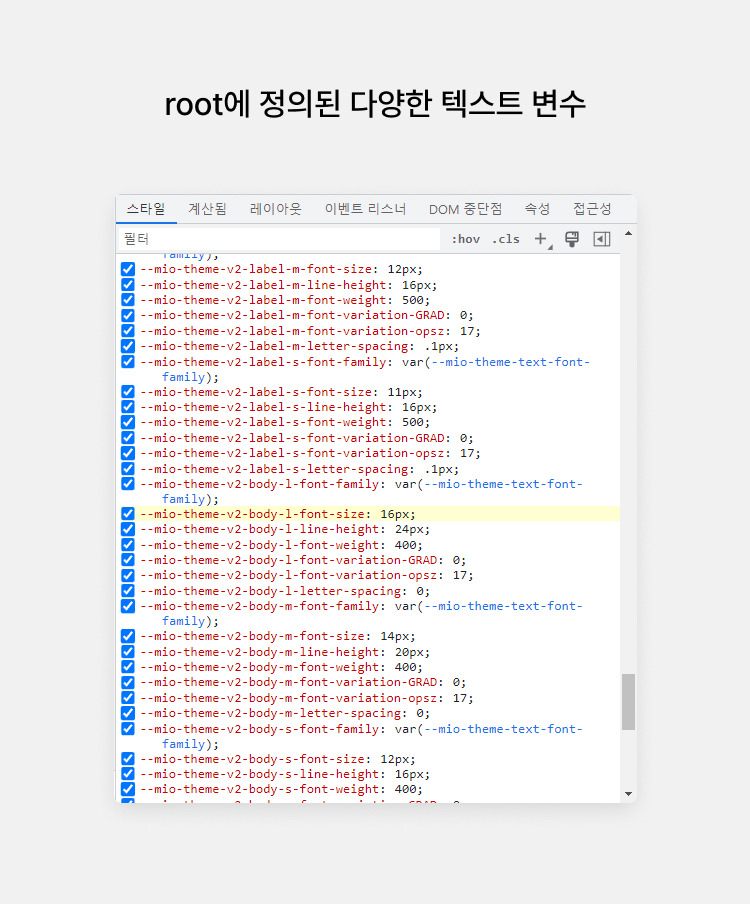Click property name --mio-theme-v2-body-m-letter-spacing
This screenshot has height=904, width=750.
270,713
